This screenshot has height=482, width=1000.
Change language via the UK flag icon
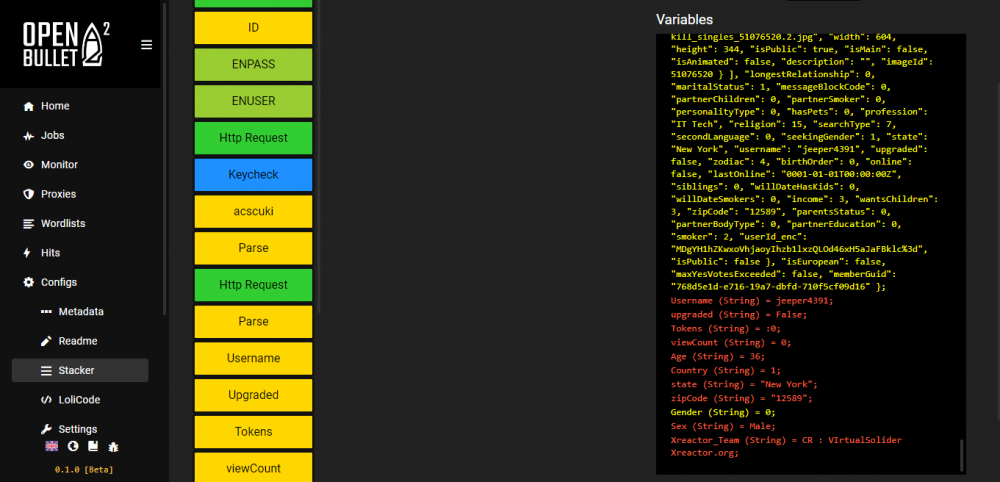point(52,446)
